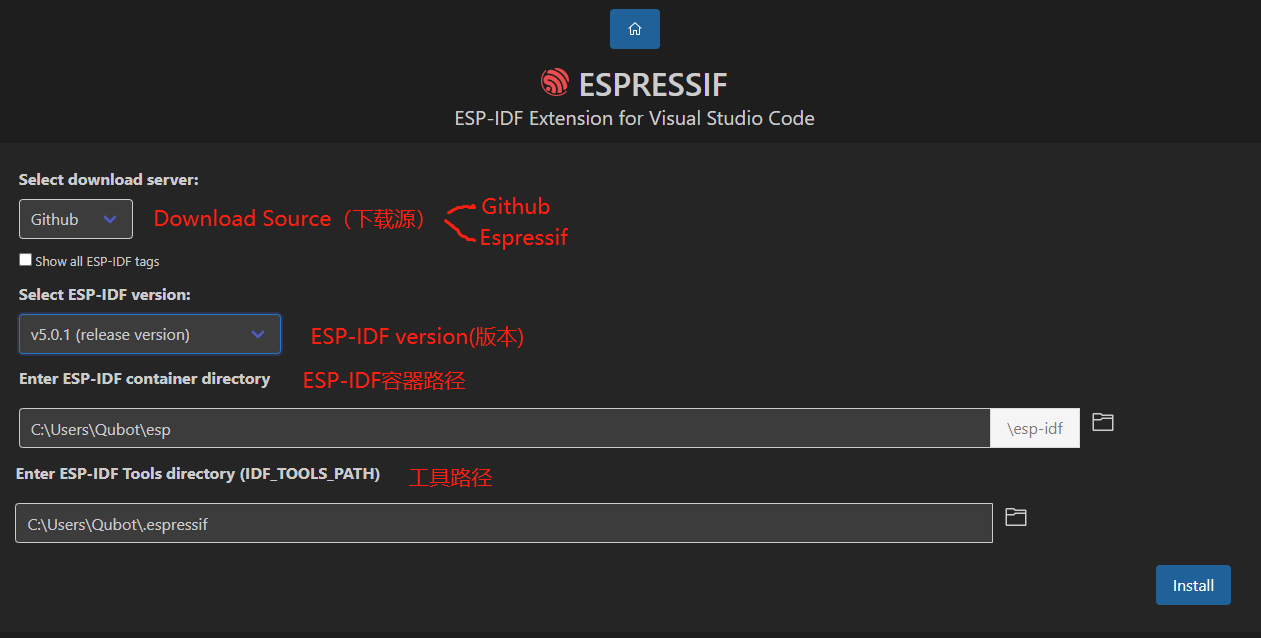
Task: Click the red "Download Source" annotation text
Action: pyautogui.click(x=242, y=219)
